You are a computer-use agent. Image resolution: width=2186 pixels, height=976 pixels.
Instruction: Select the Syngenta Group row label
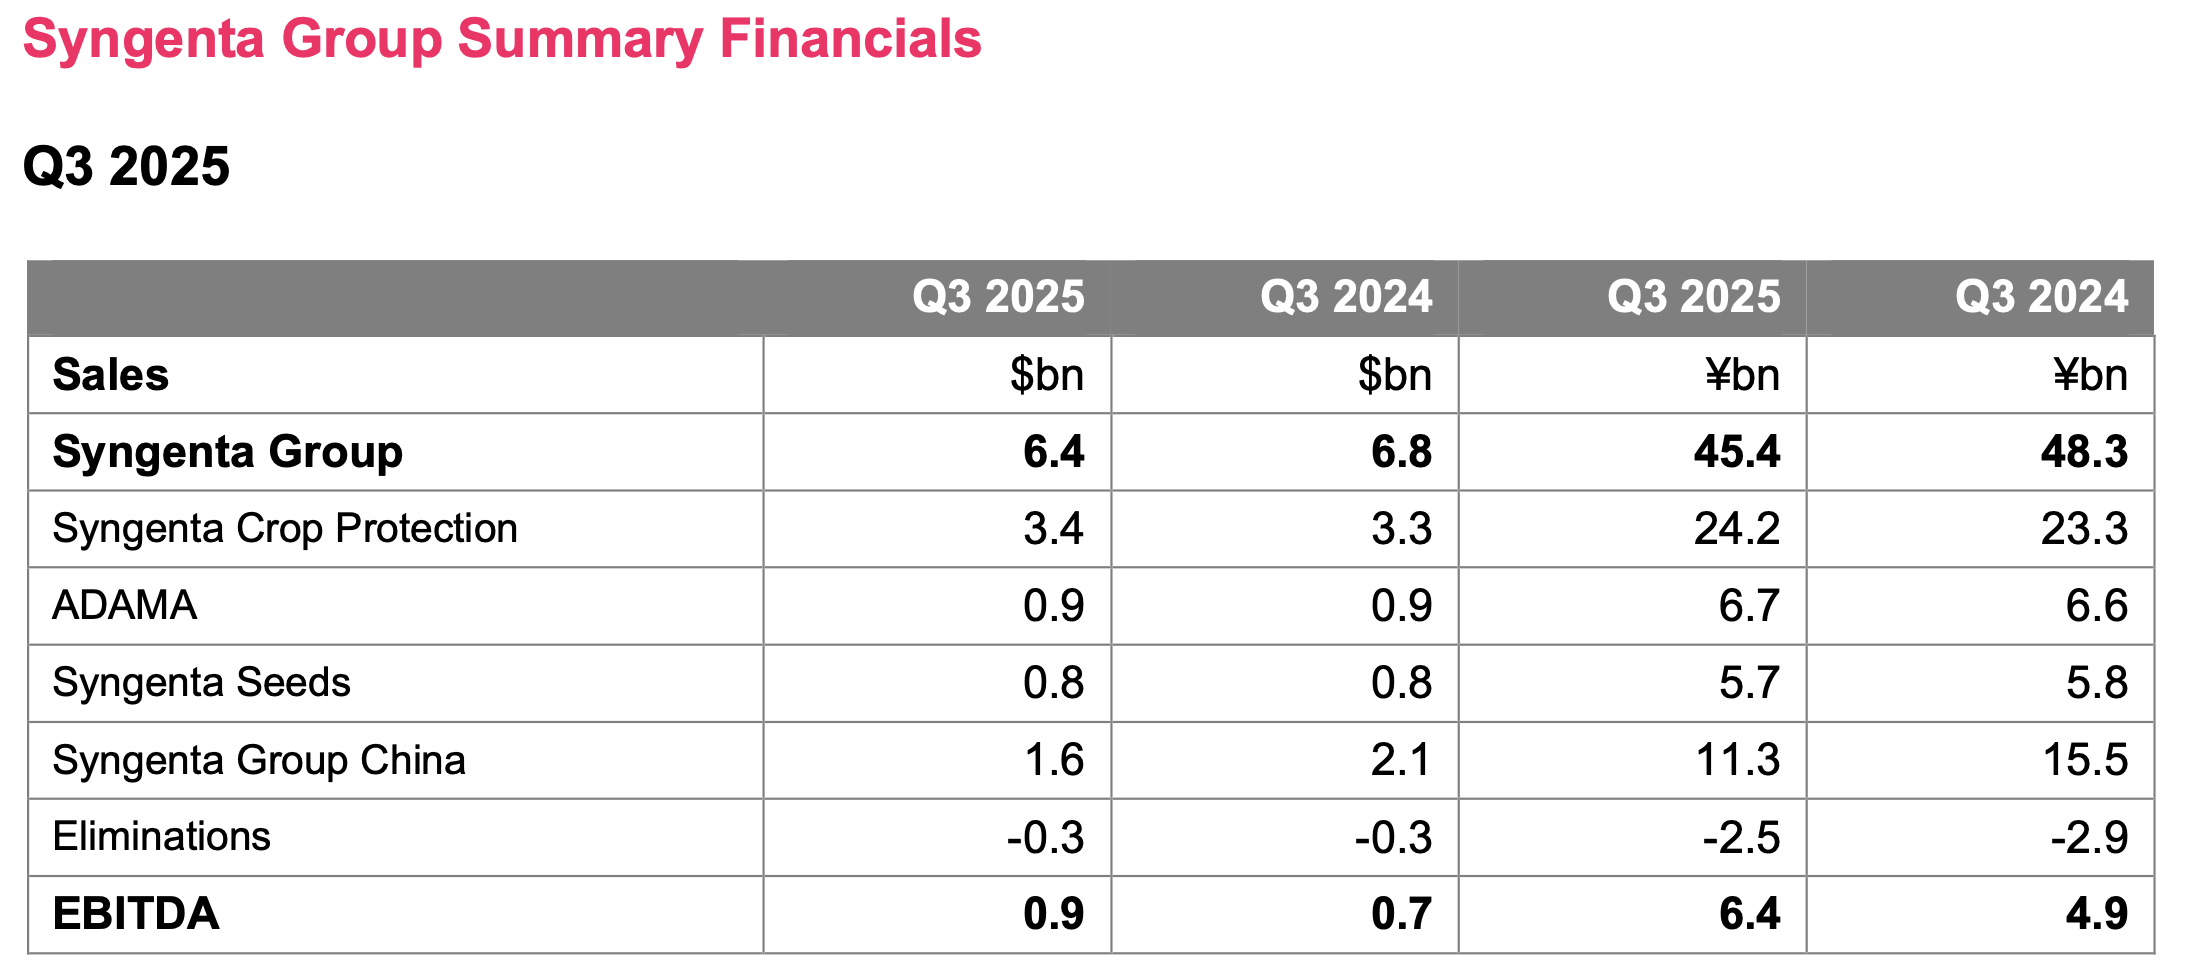(x=227, y=452)
